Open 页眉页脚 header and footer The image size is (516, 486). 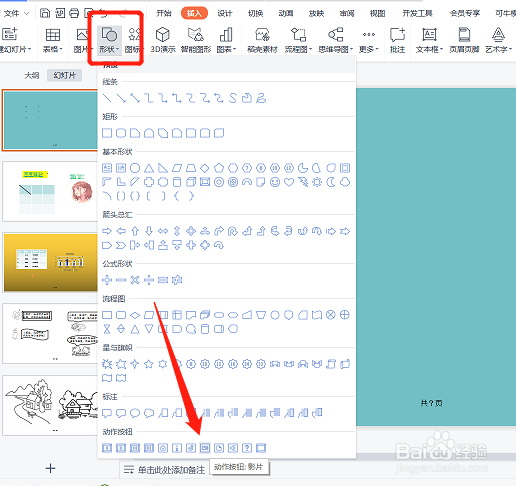tap(464, 40)
